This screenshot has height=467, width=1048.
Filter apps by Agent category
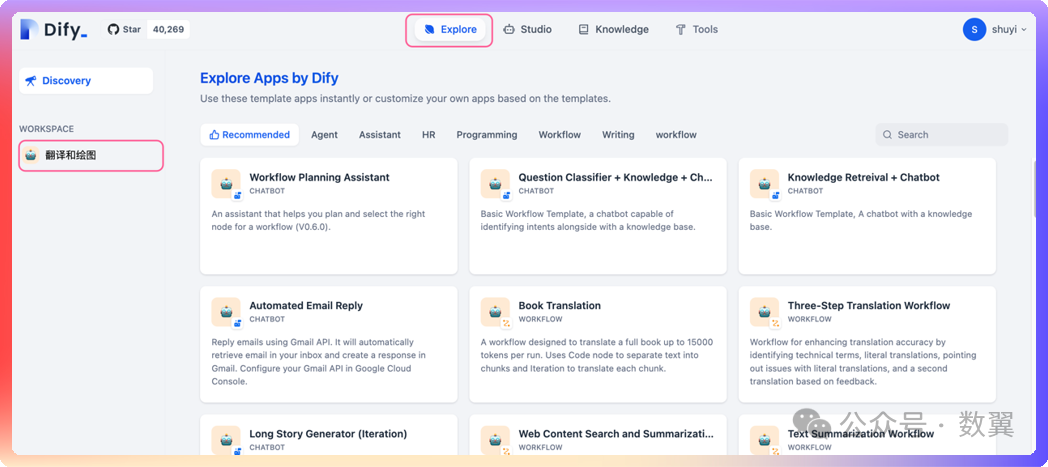pyautogui.click(x=324, y=134)
